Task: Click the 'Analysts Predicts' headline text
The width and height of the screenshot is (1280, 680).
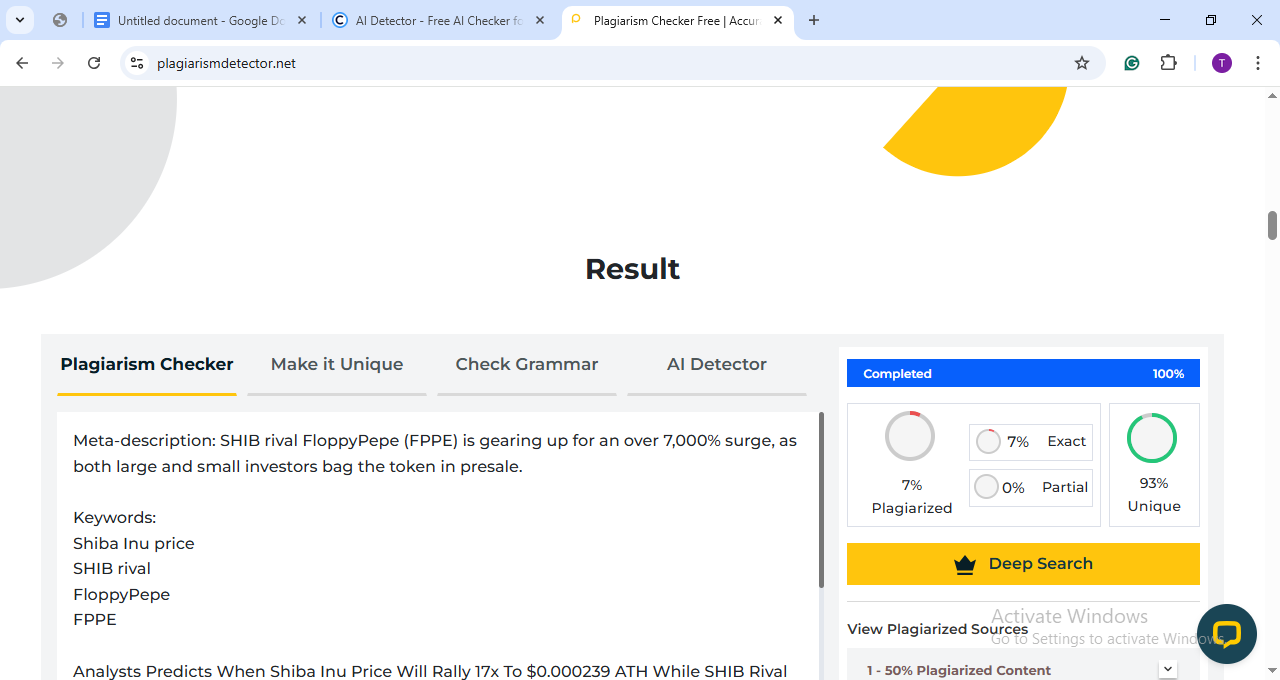Action: (x=430, y=671)
